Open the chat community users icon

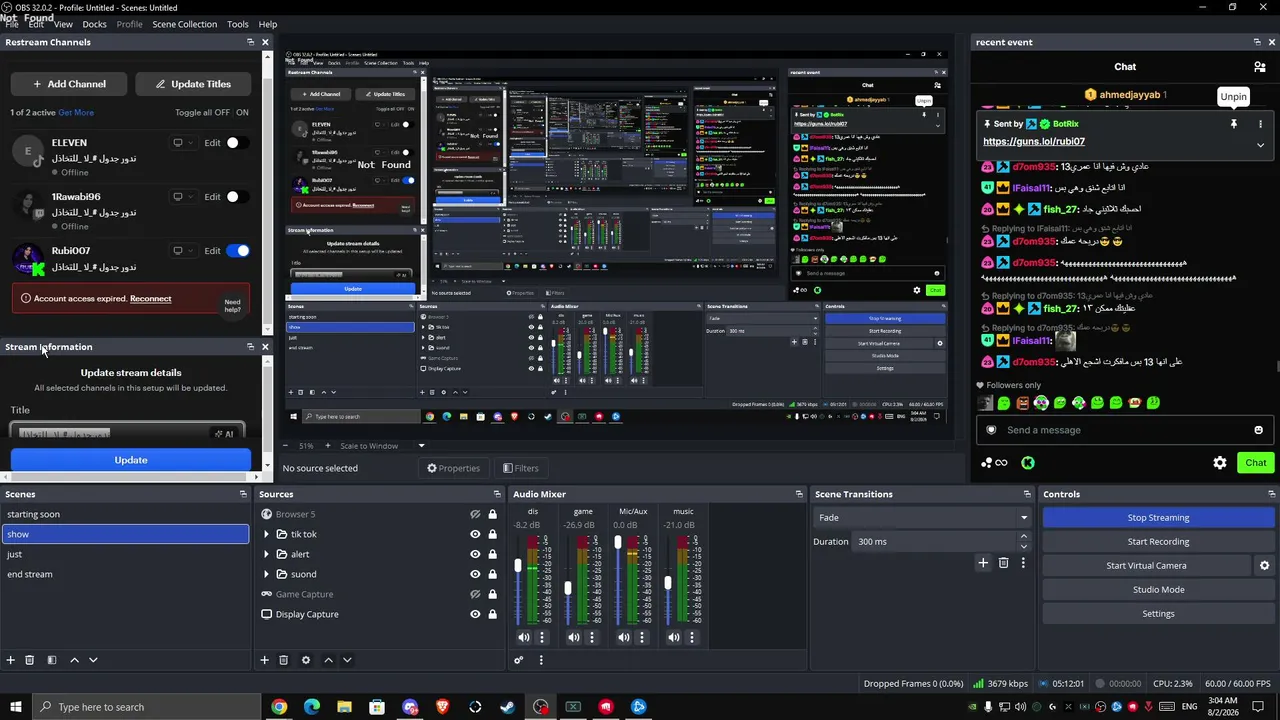click(1260, 67)
